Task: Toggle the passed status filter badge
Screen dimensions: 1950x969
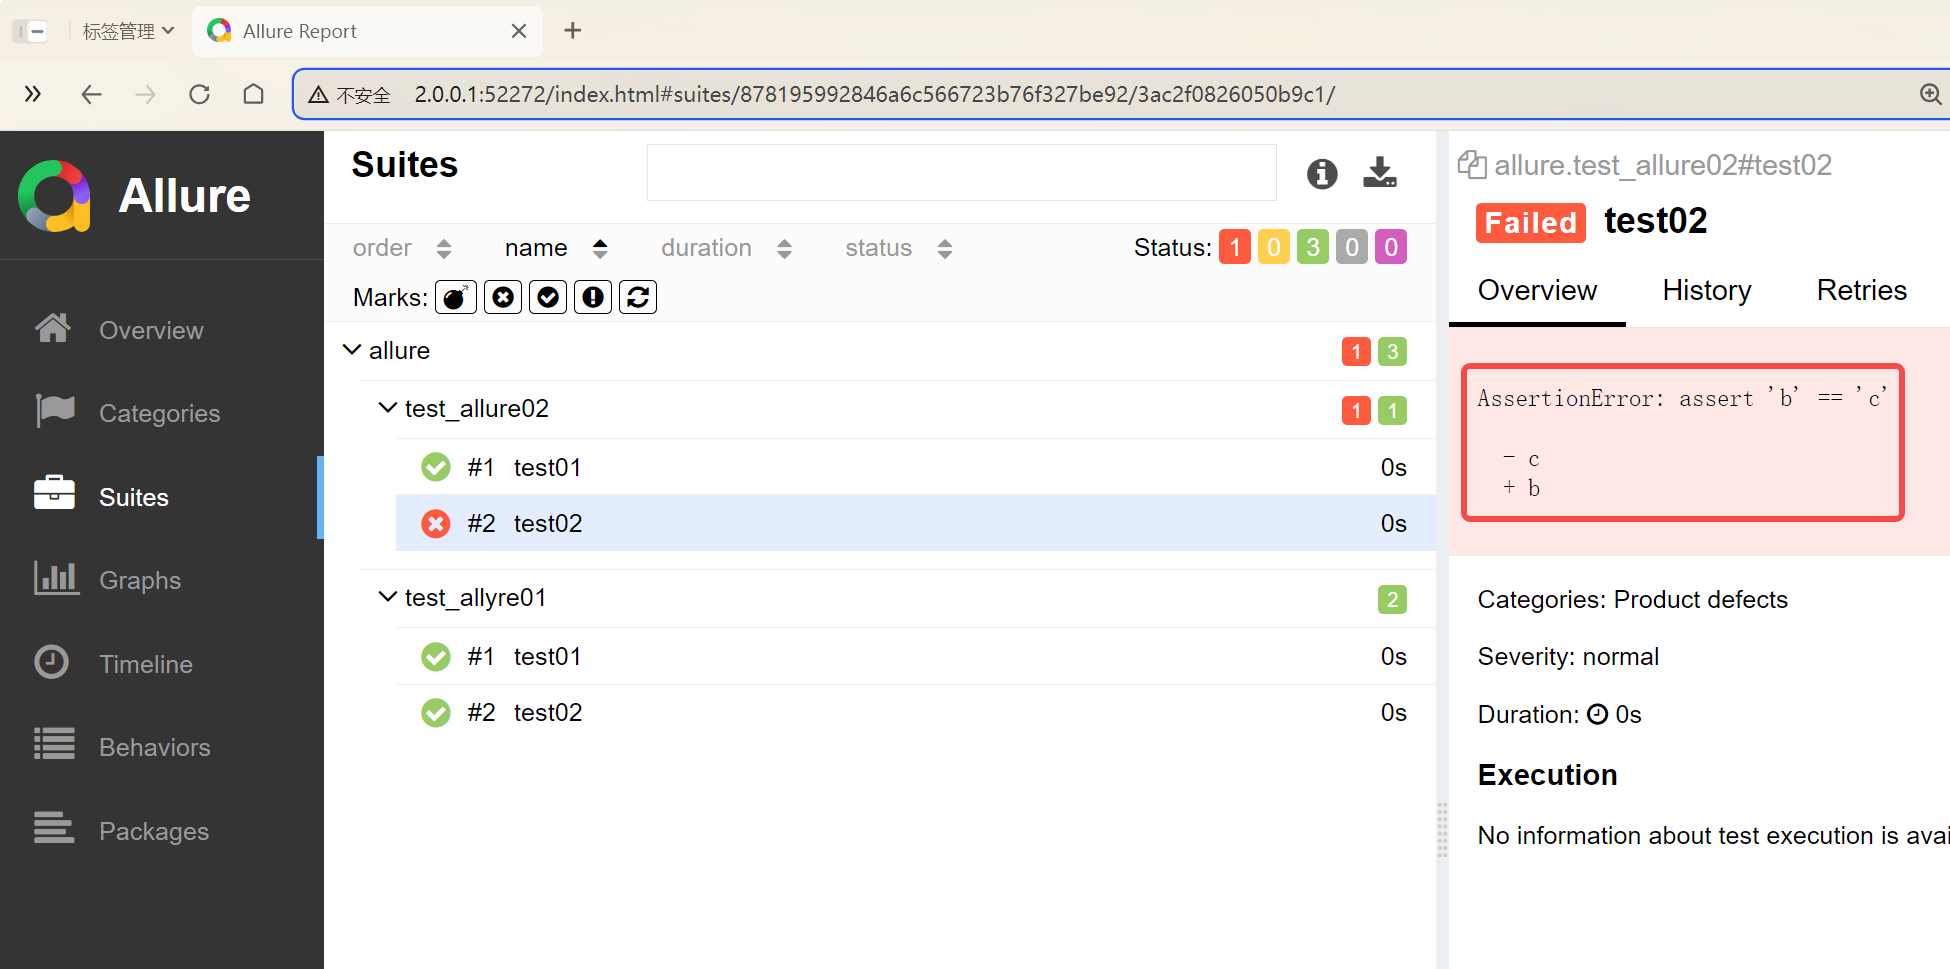Action: [x=1313, y=247]
